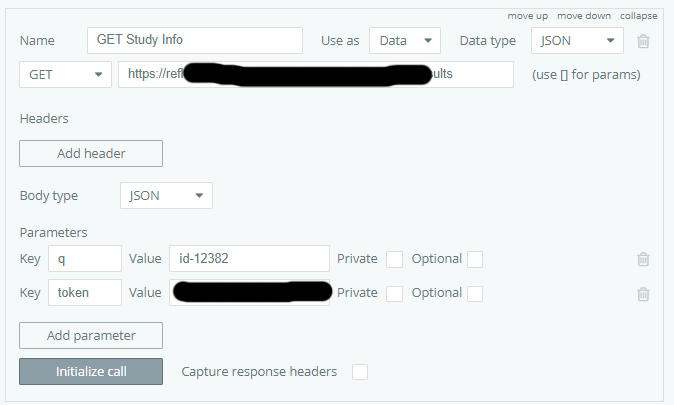The width and height of the screenshot is (674, 405).
Task: Delete the API call via top trash icon
Action: [643, 41]
